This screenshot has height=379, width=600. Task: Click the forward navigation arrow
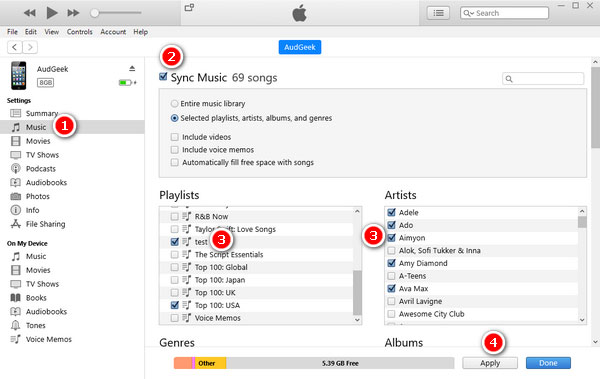click(30, 47)
